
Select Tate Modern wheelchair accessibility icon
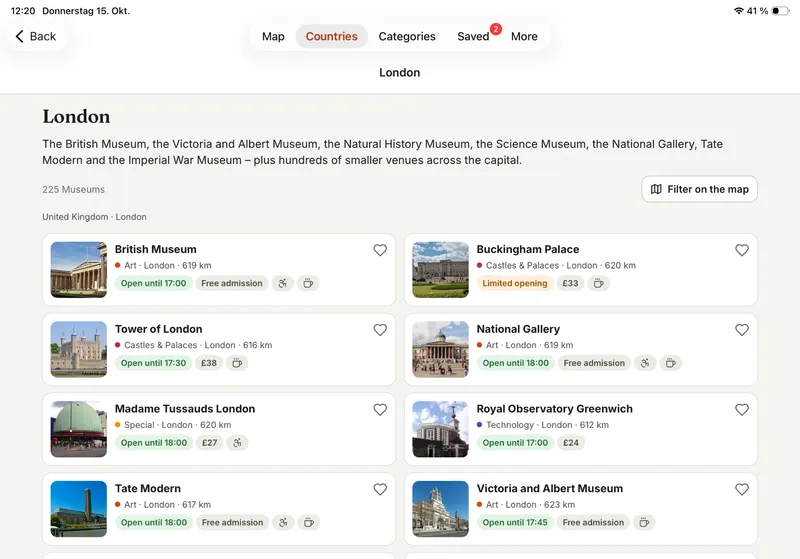point(283,522)
